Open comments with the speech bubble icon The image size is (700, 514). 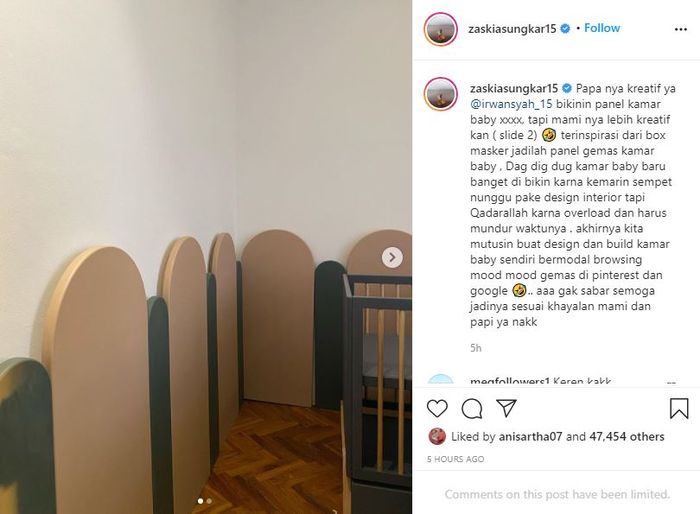click(472, 408)
